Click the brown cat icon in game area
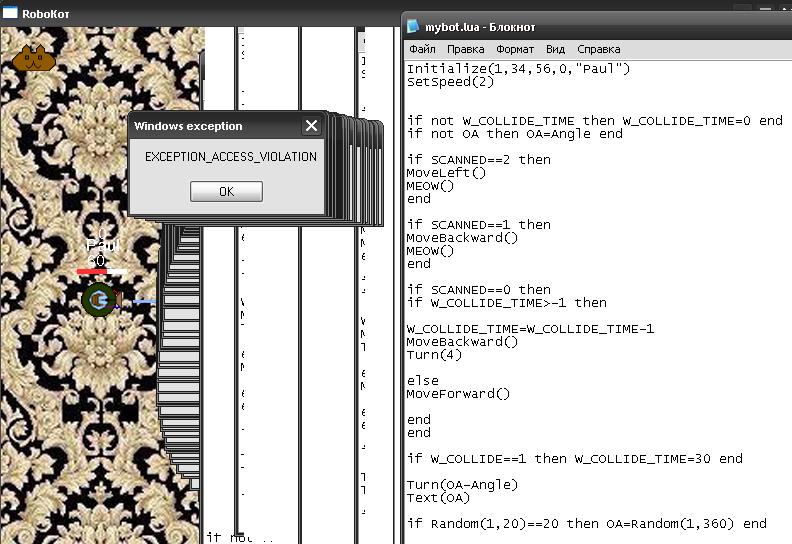 [33, 59]
